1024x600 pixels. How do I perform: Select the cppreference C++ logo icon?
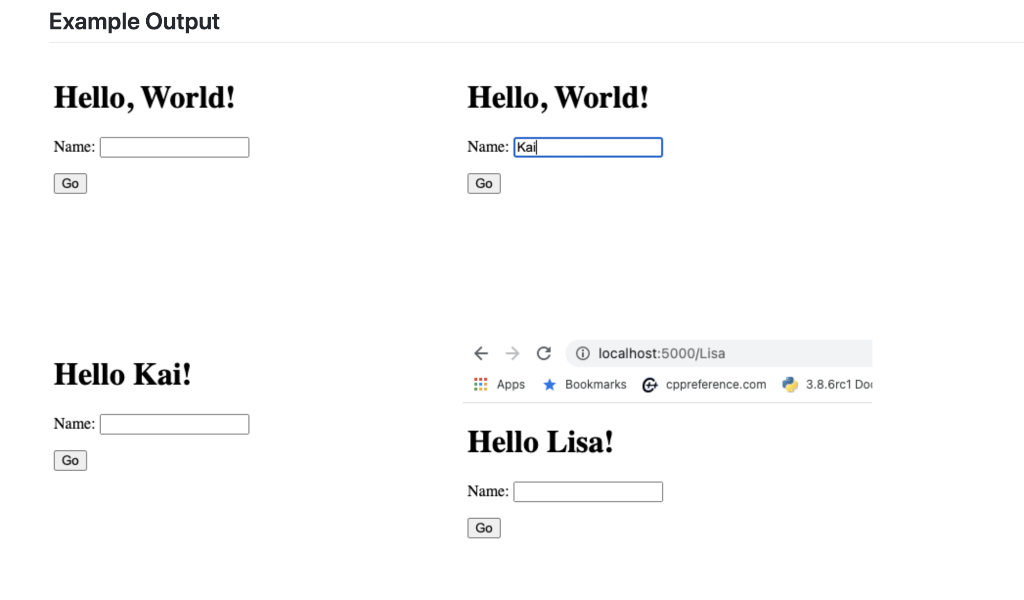pyautogui.click(x=650, y=384)
